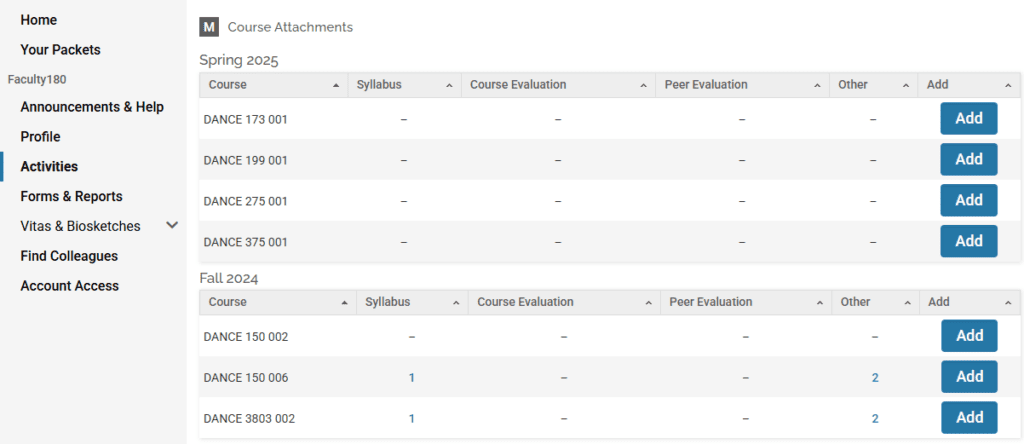Sort Spring 2025 Add column arrow
Image resolution: width=1024 pixels, height=444 pixels.
point(1008,86)
